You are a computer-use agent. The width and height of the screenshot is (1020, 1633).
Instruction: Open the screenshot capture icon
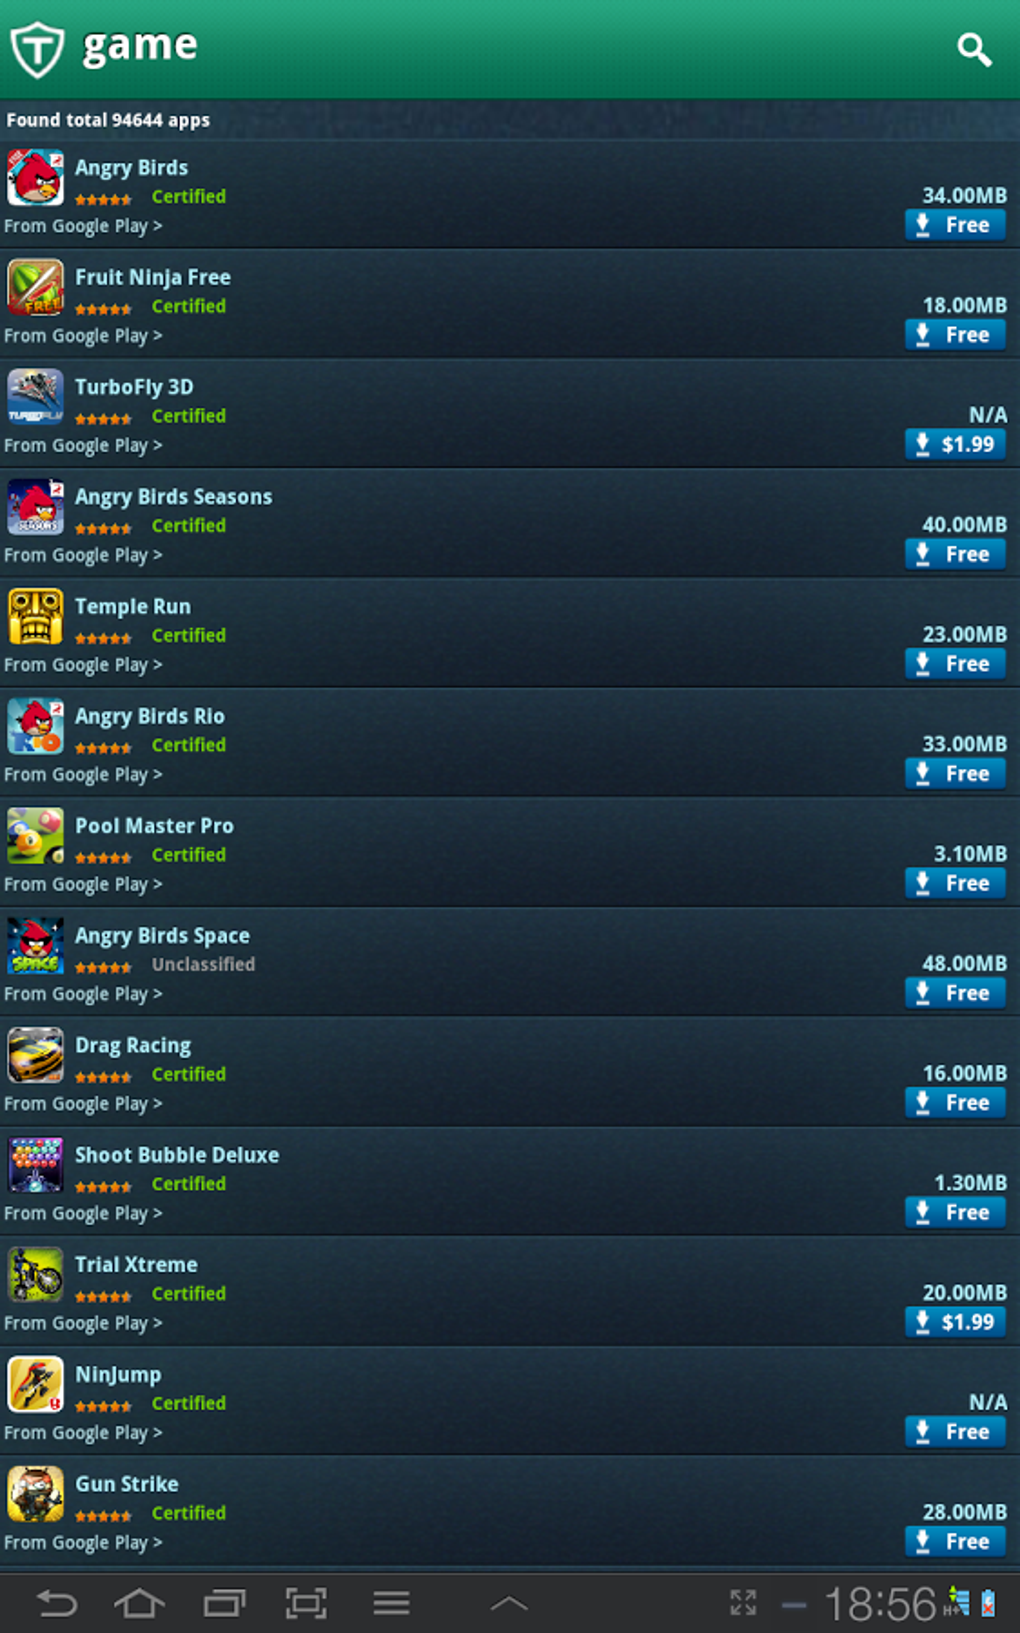pyautogui.click(x=306, y=1604)
